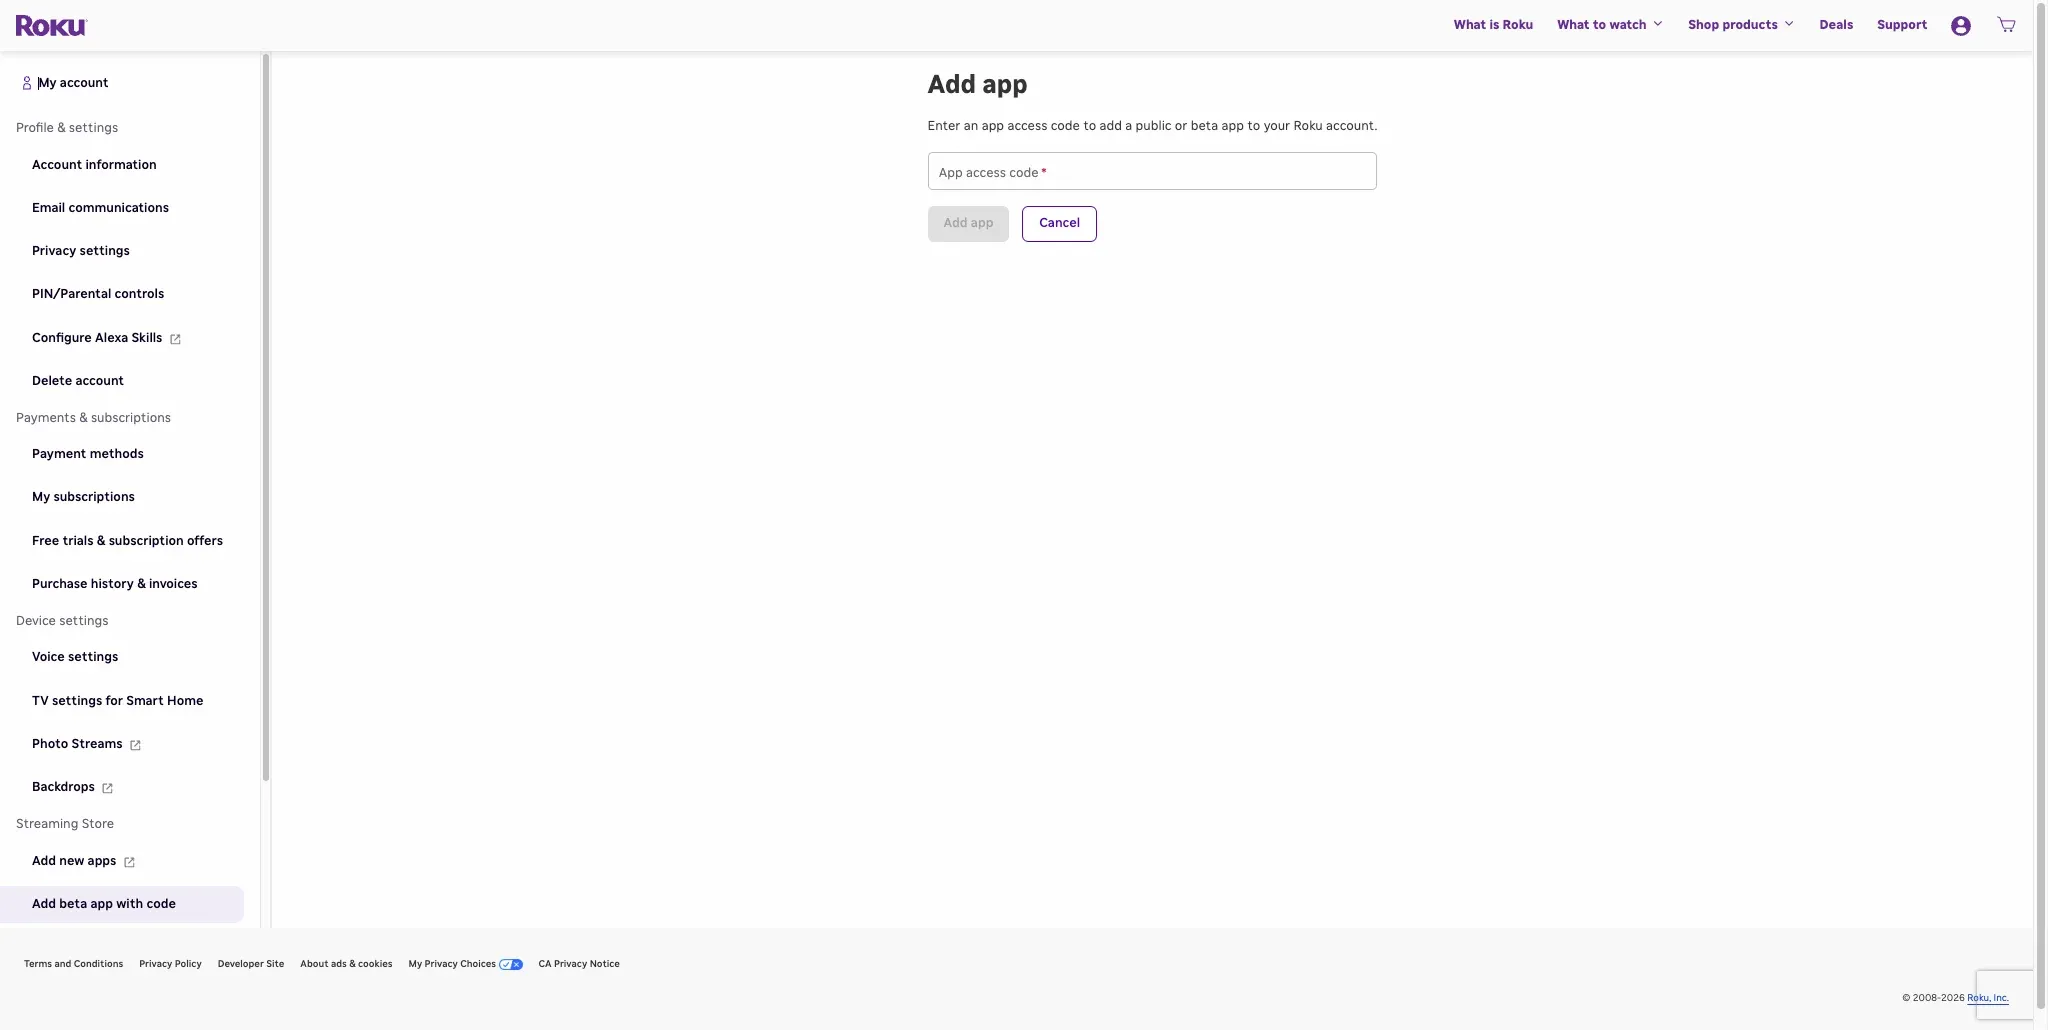Open Privacy settings in sidebar
Viewport: 2048px width, 1030px height.
[81, 251]
